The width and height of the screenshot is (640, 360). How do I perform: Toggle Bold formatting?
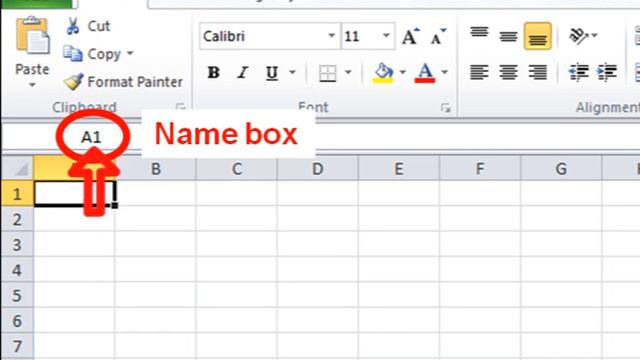pyautogui.click(x=213, y=73)
